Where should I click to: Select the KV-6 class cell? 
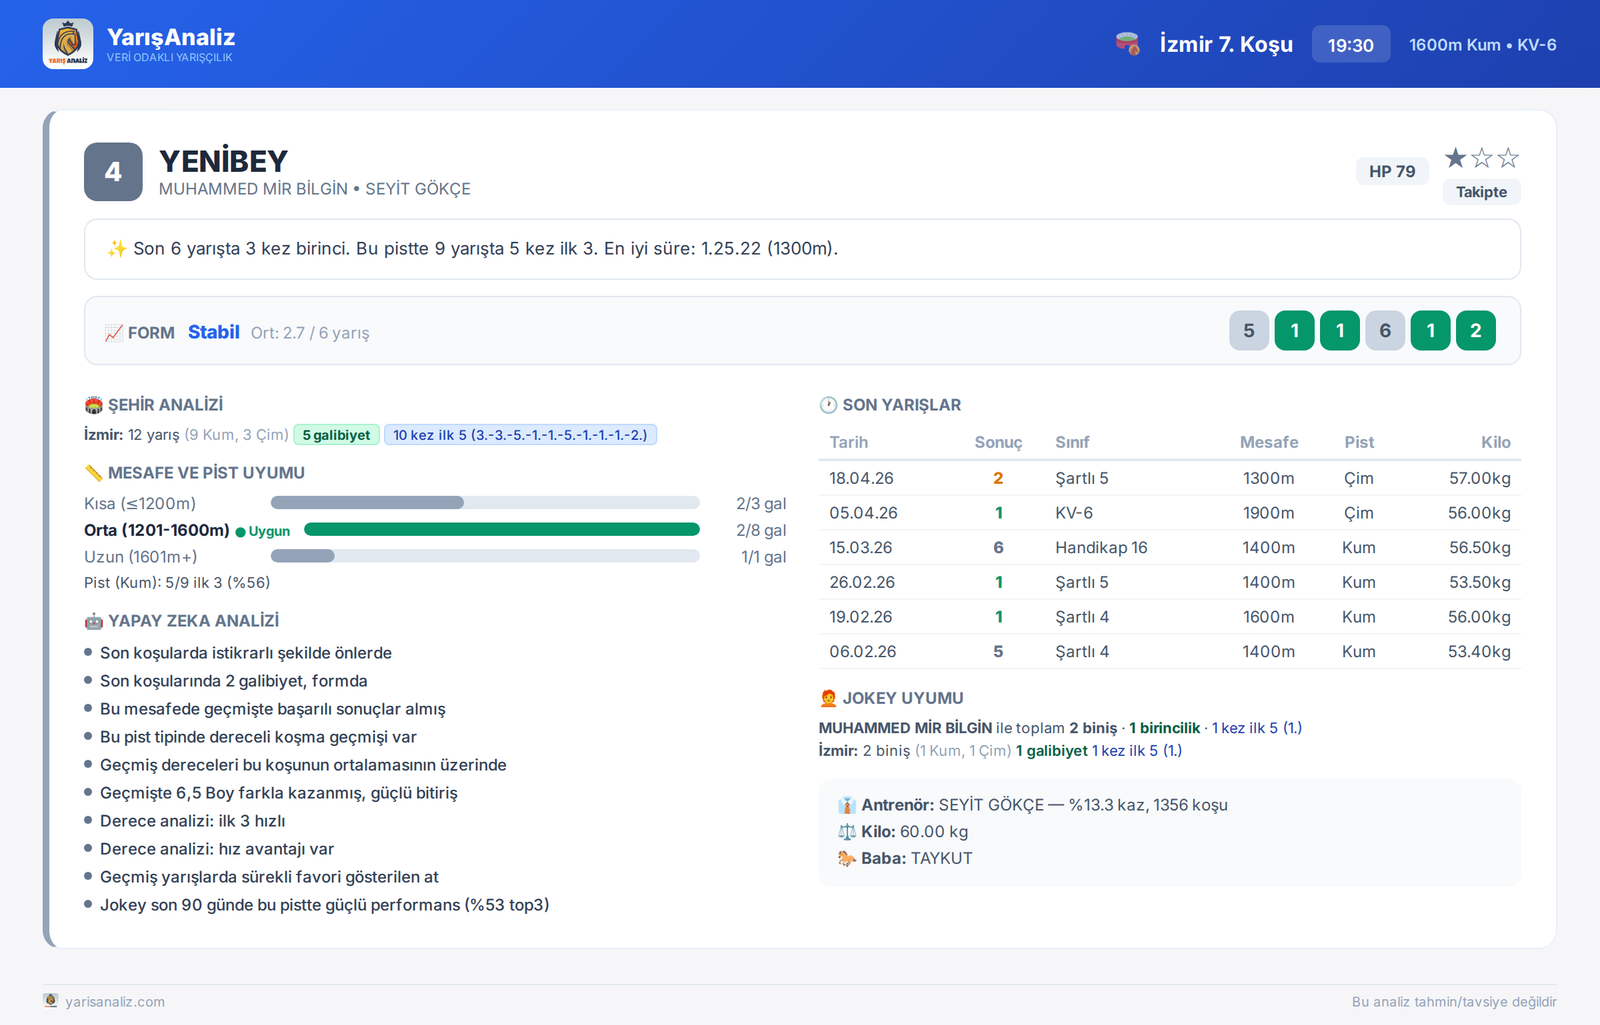[1074, 513]
